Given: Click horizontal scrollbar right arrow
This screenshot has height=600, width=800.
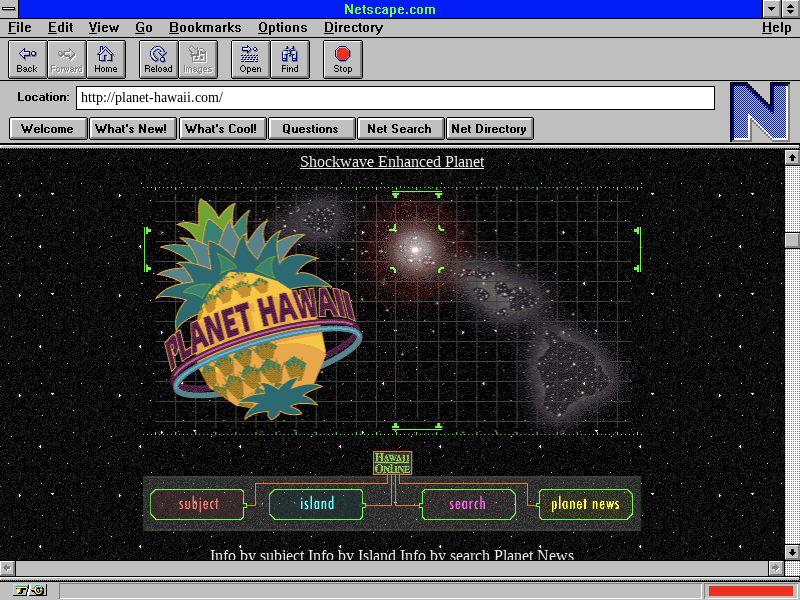Looking at the screenshot, I should pos(775,568).
